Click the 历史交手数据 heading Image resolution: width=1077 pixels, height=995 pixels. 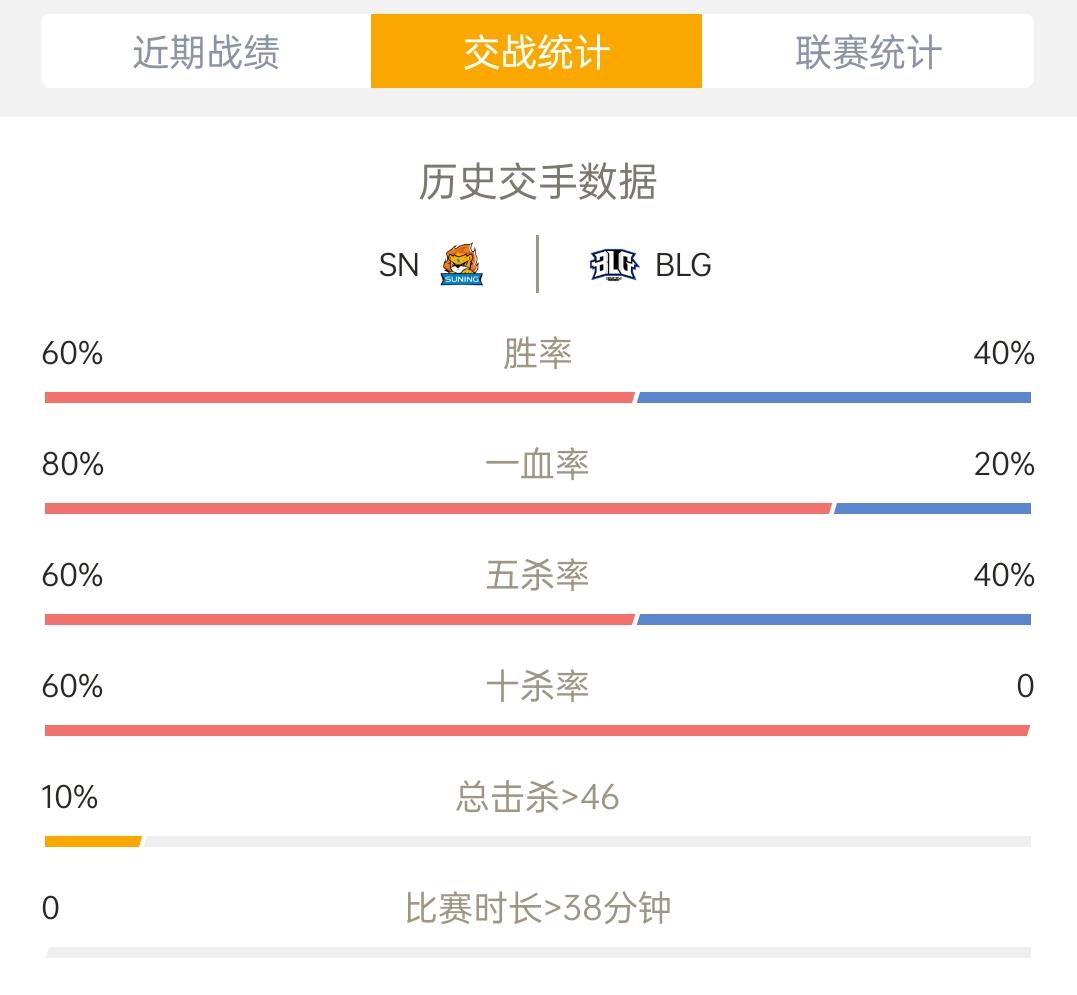tap(538, 183)
